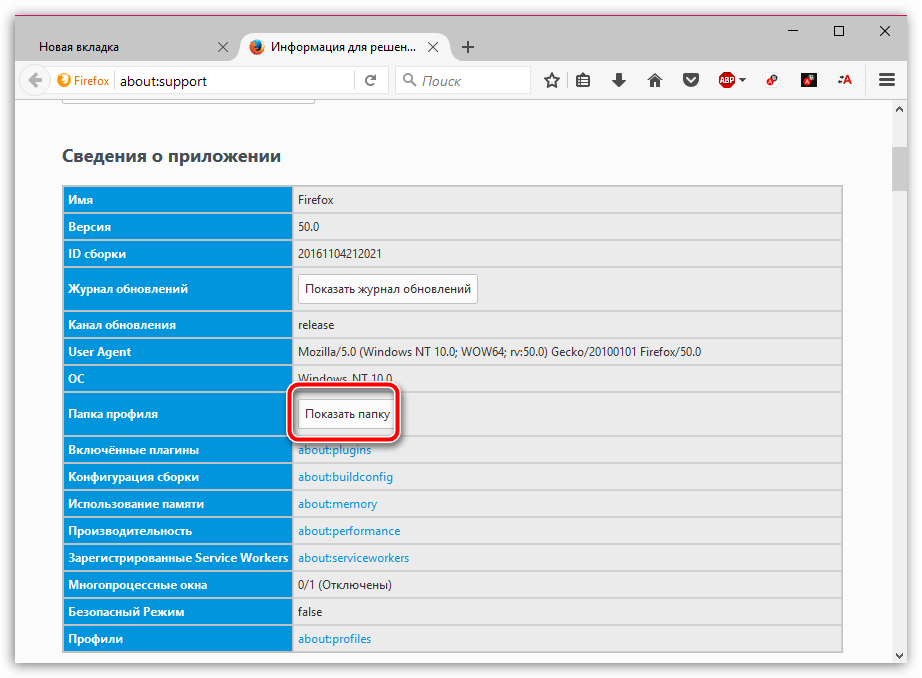Image resolution: width=922 pixels, height=678 pixels.
Task: Go to the home page icon
Action: (x=655, y=81)
